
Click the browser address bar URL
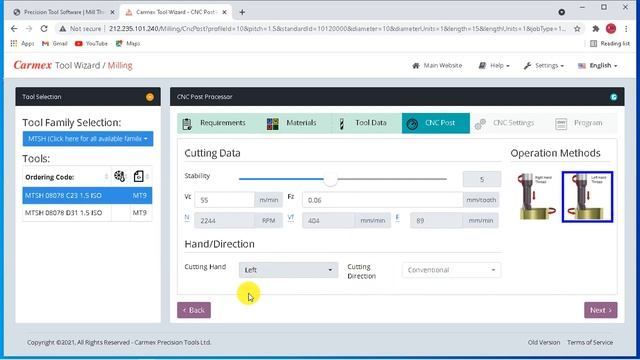click(337, 29)
